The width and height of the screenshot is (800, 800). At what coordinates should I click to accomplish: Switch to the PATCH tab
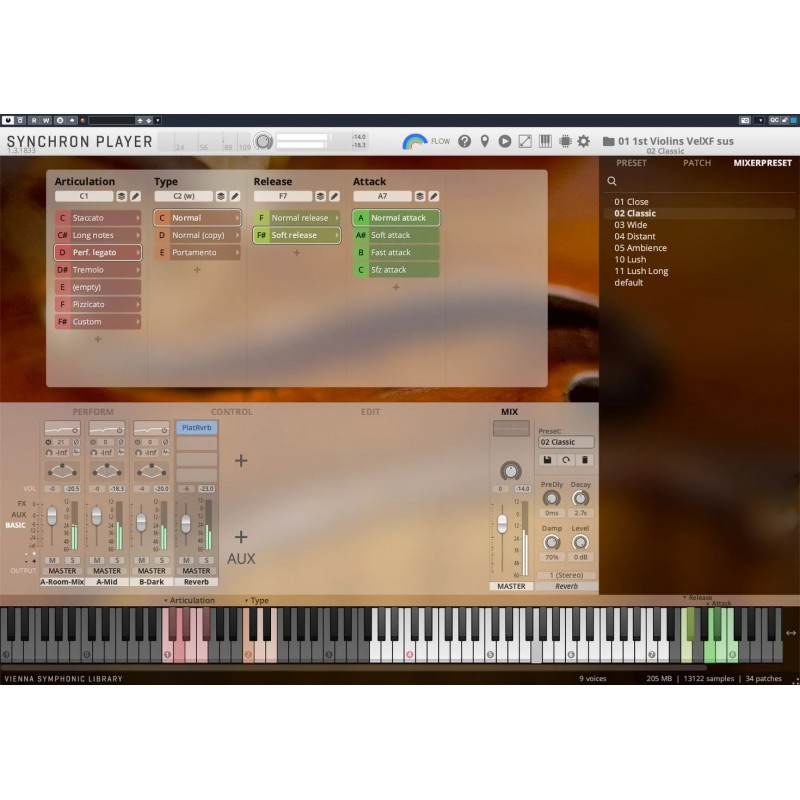697,162
